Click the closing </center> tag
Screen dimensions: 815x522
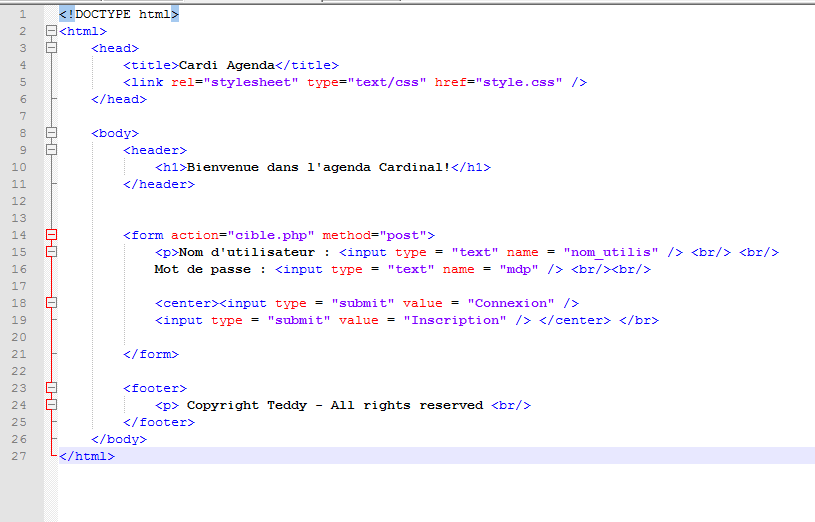(575, 320)
